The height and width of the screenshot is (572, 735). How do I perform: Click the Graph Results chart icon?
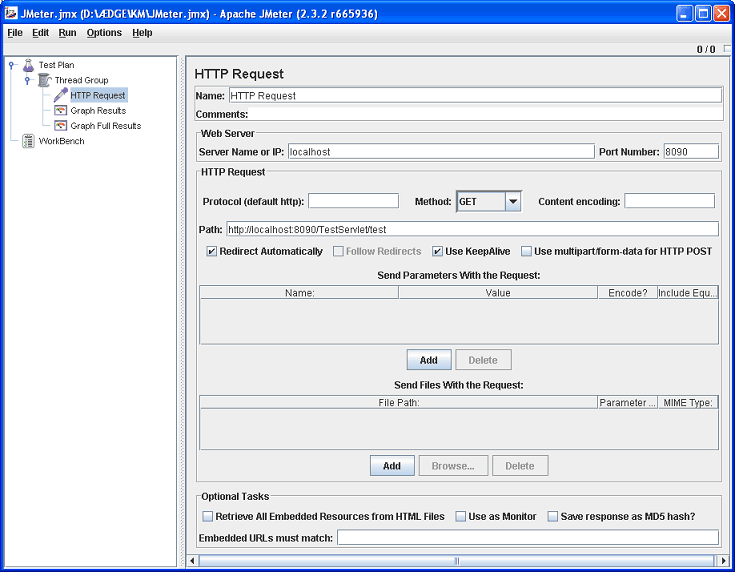tap(60, 111)
